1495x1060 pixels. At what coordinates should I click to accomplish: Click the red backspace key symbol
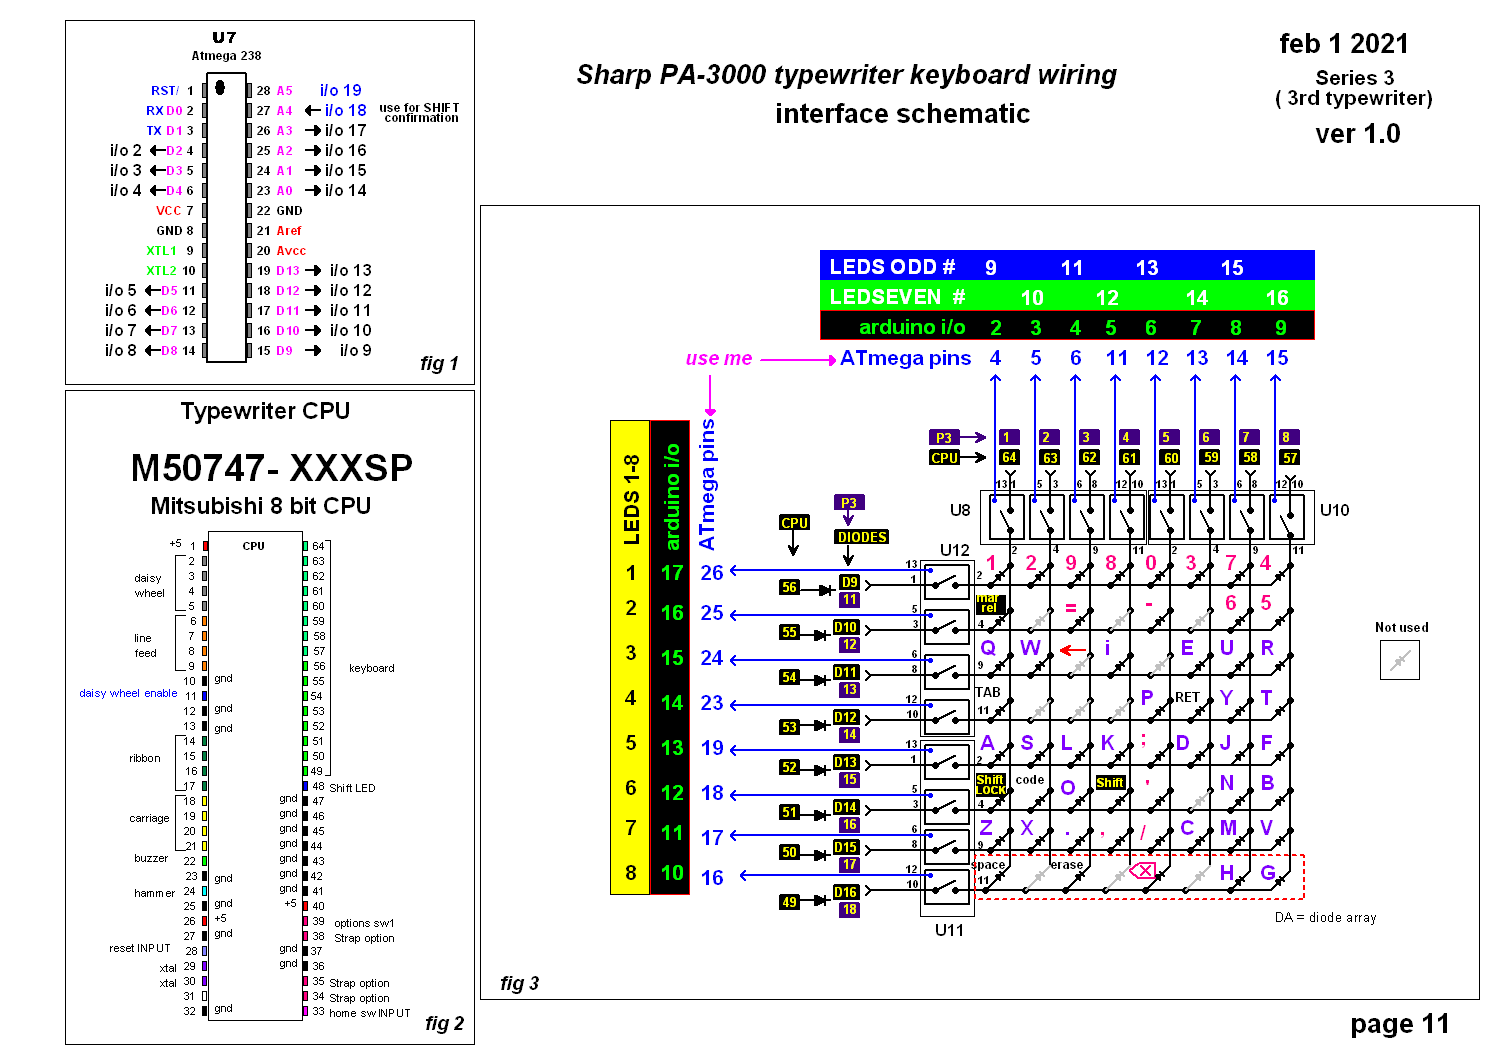pyautogui.click(x=1143, y=871)
